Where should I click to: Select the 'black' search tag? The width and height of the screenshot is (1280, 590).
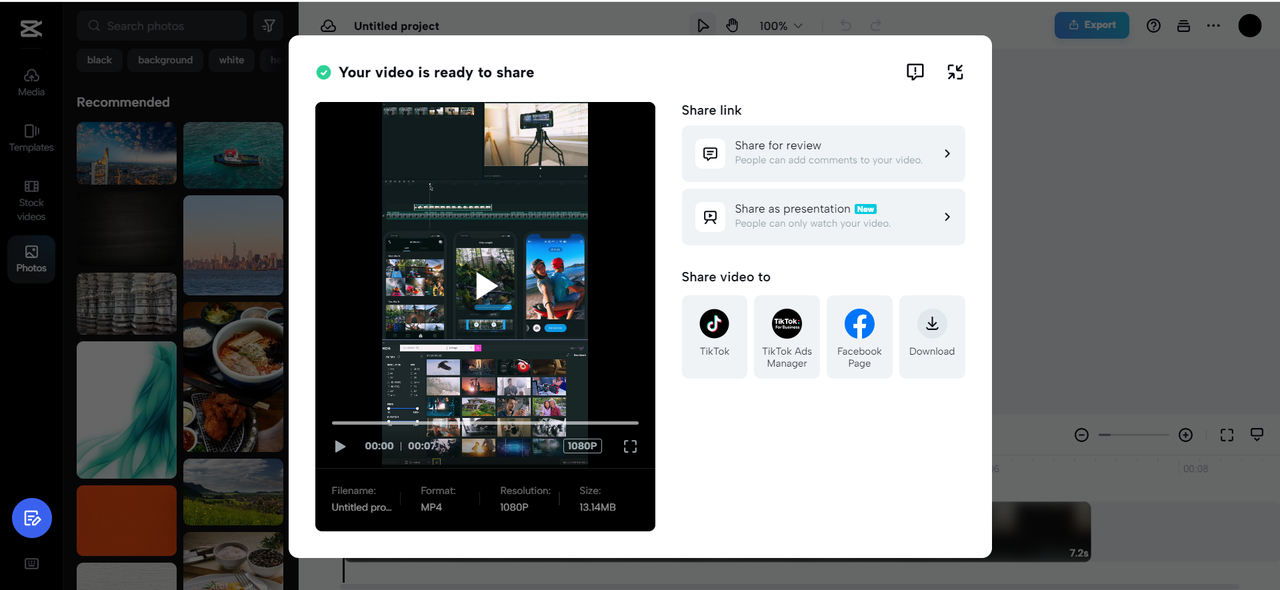pyautogui.click(x=100, y=60)
